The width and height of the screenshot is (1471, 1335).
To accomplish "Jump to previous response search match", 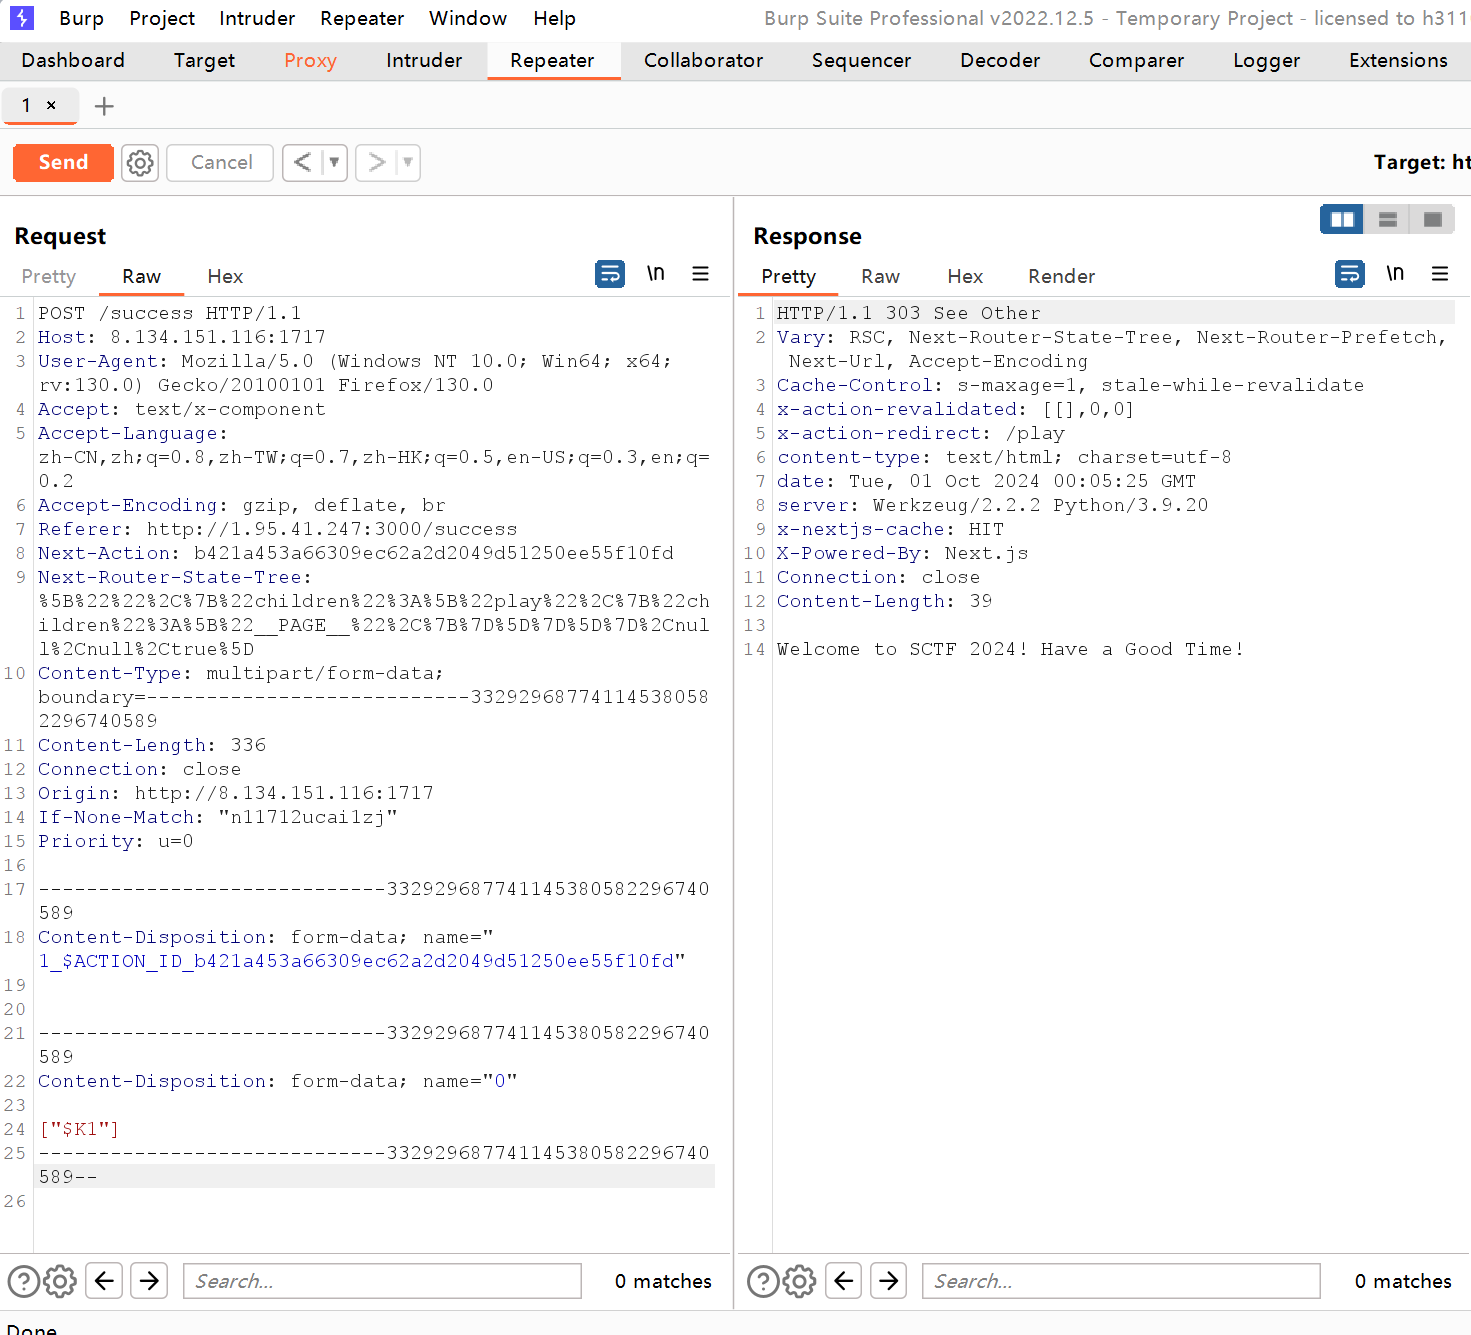I will point(844,1281).
